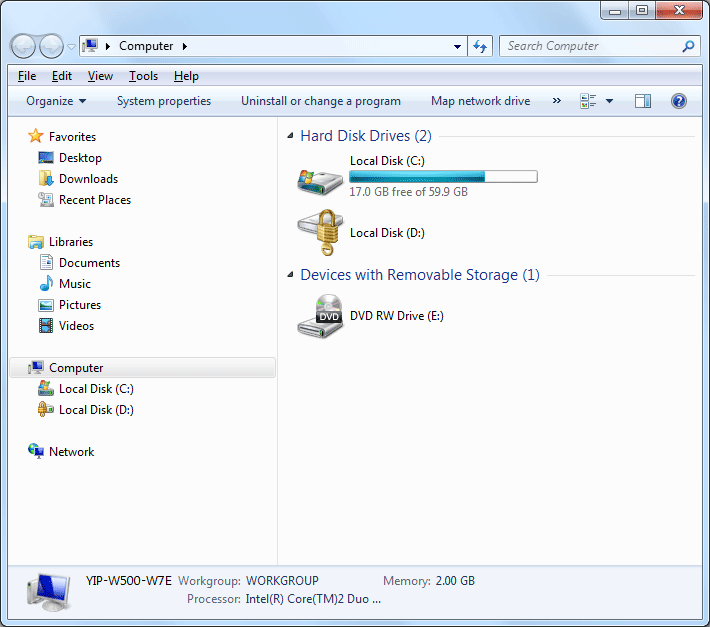Click the Favorites star icon
The height and width of the screenshot is (627, 710).
pyautogui.click(x=36, y=136)
